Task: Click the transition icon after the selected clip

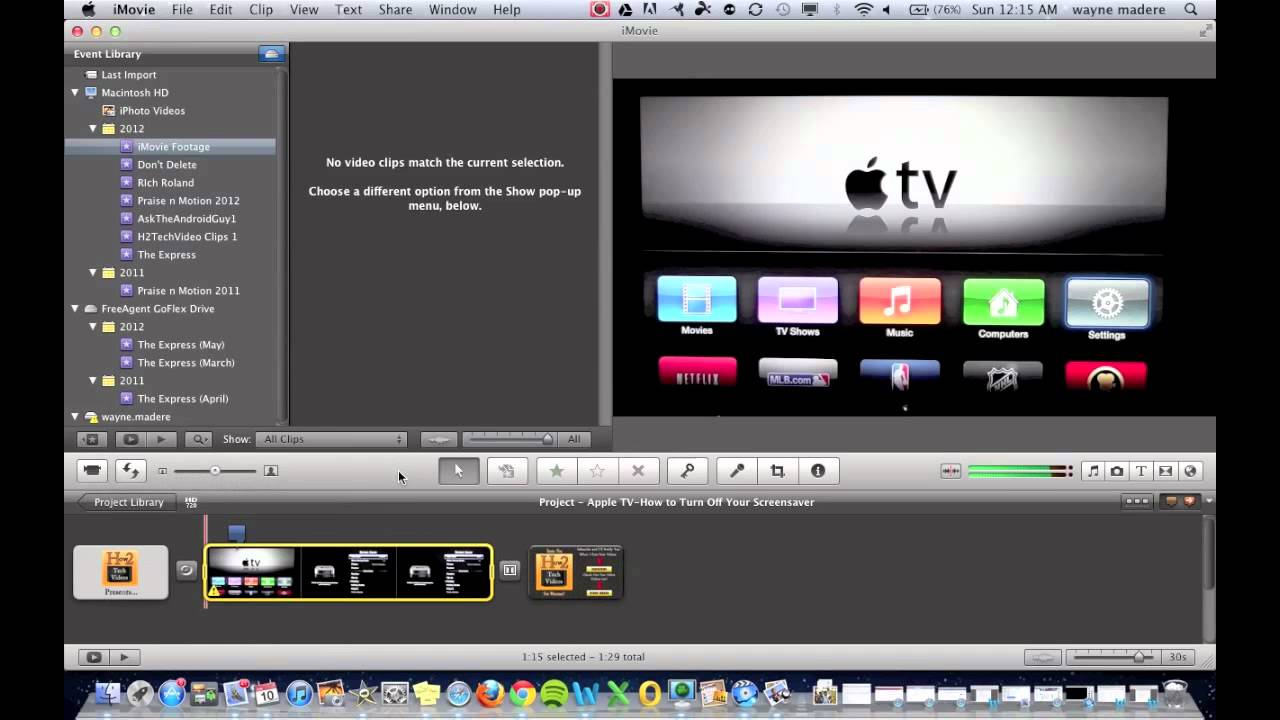Action: [x=510, y=570]
